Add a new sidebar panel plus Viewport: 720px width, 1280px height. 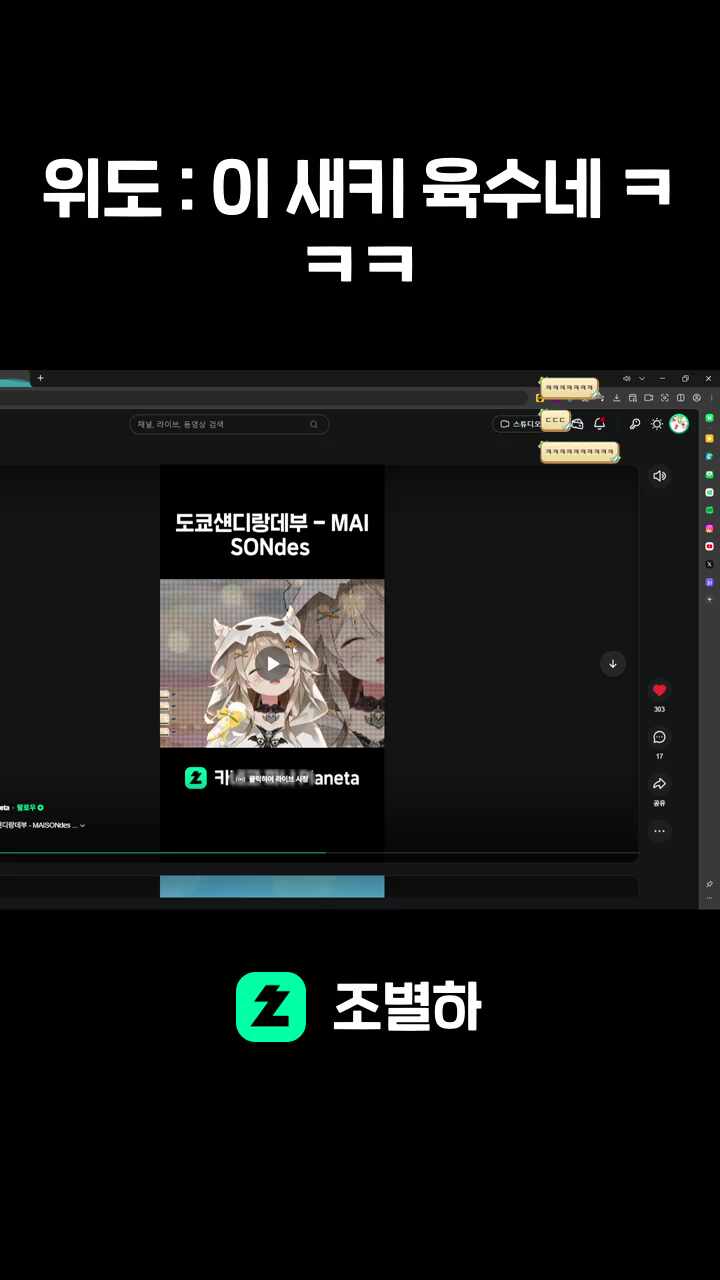coord(709,599)
